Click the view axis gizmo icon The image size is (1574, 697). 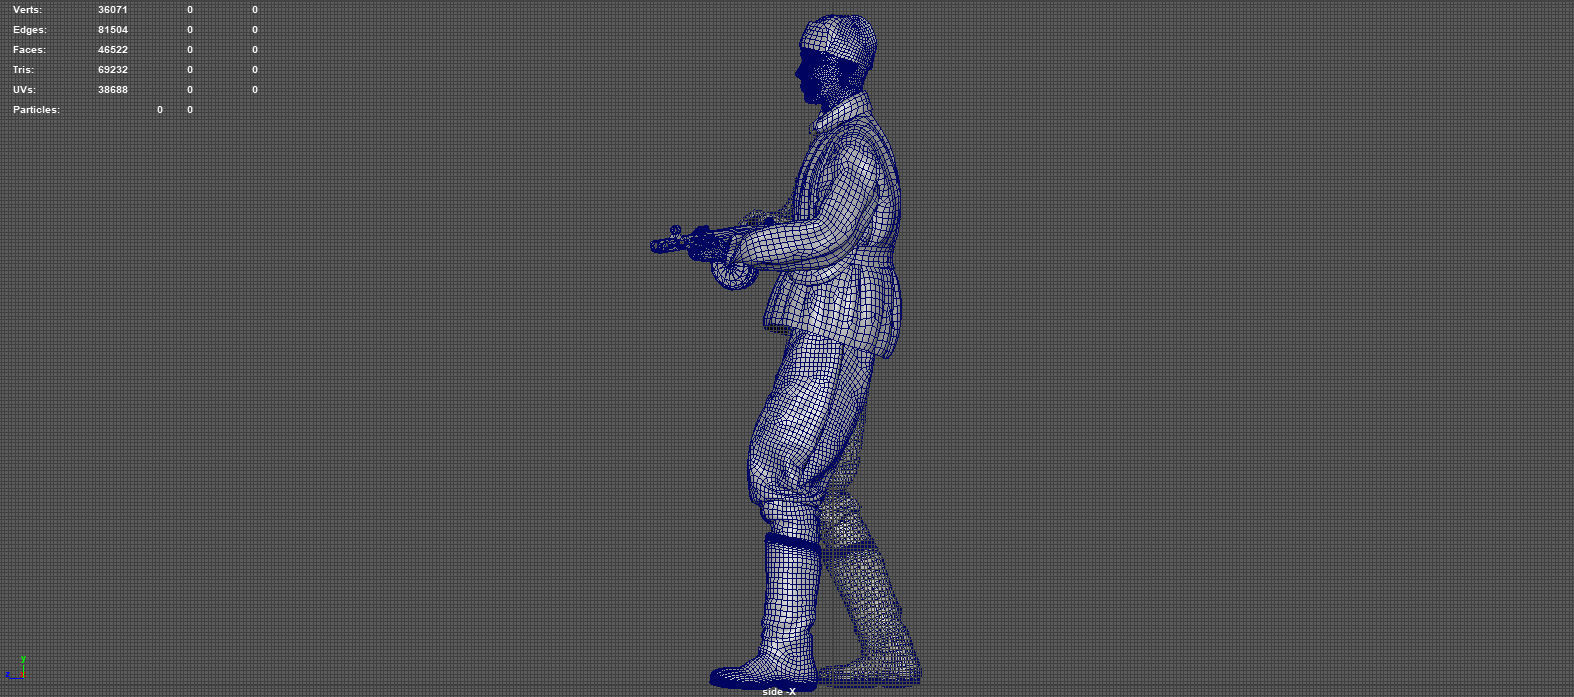16,669
